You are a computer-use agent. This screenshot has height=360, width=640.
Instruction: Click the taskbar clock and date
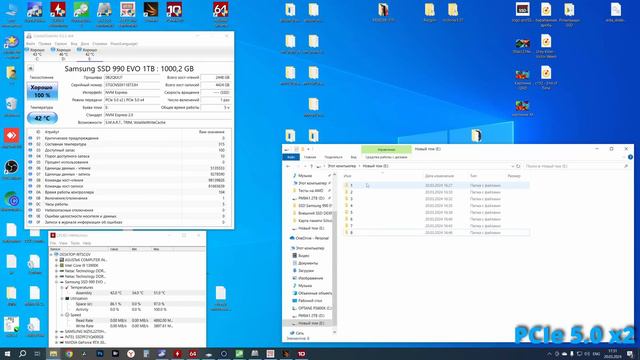pos(613,353)
